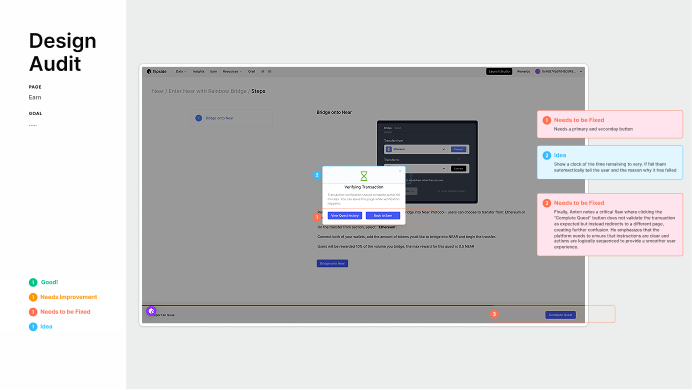The image size is (692, 390).
Task: Expand the Transfer from Ethereum dropdown
Action: tap(417, 150)
